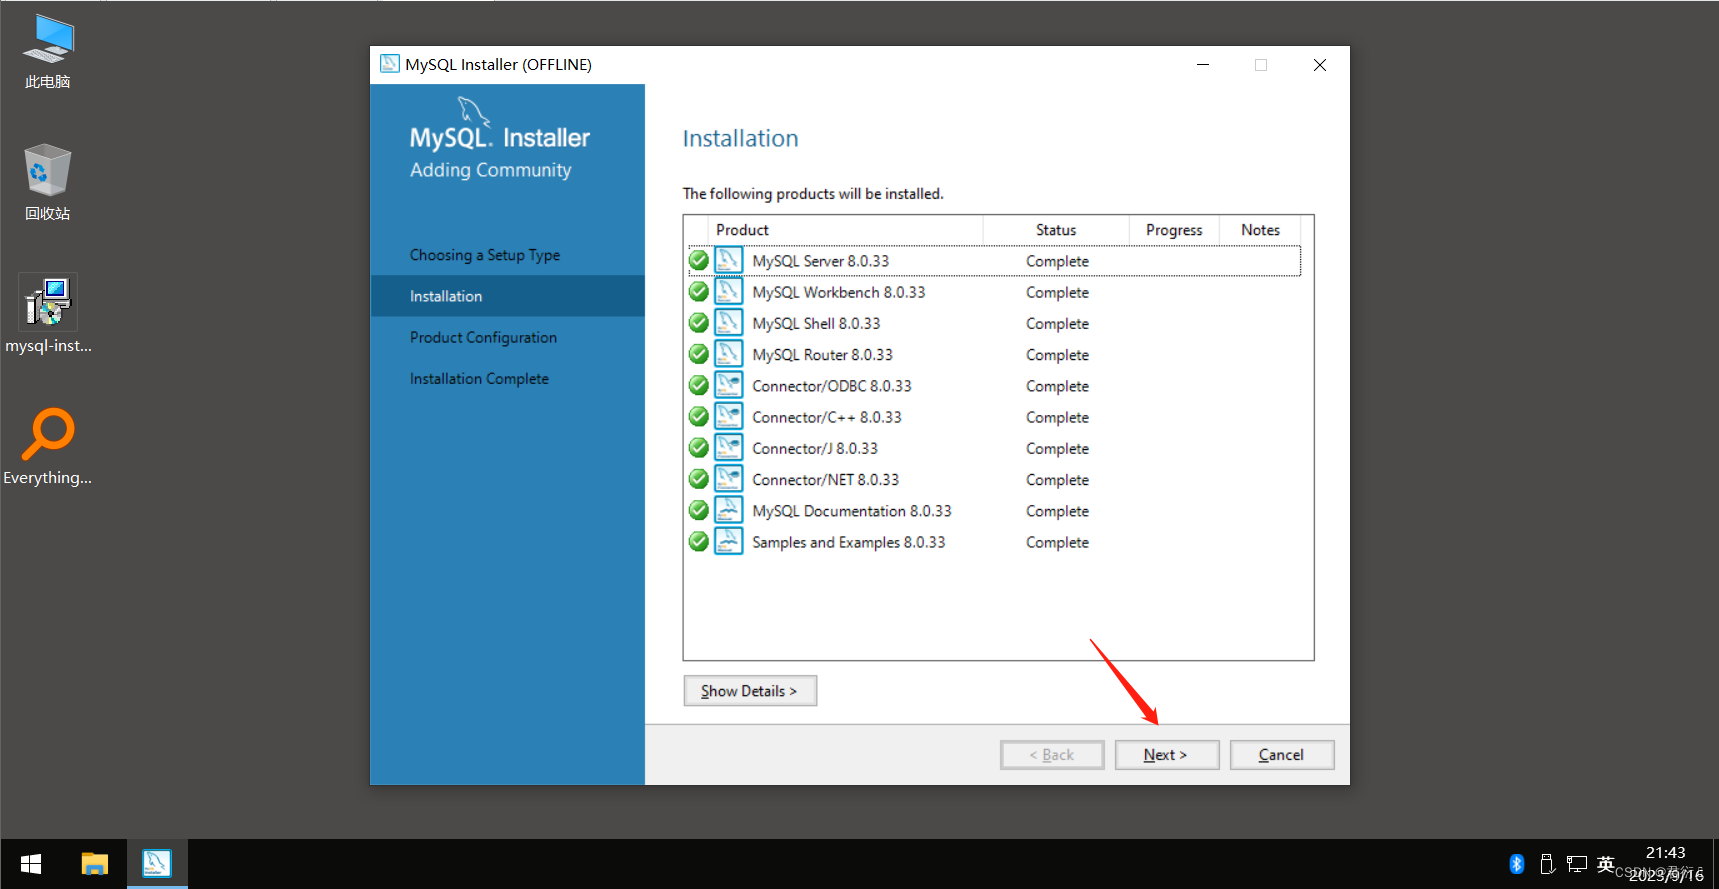
Task: Select the This PC desktop icon
Action: (x=48, y=52)
